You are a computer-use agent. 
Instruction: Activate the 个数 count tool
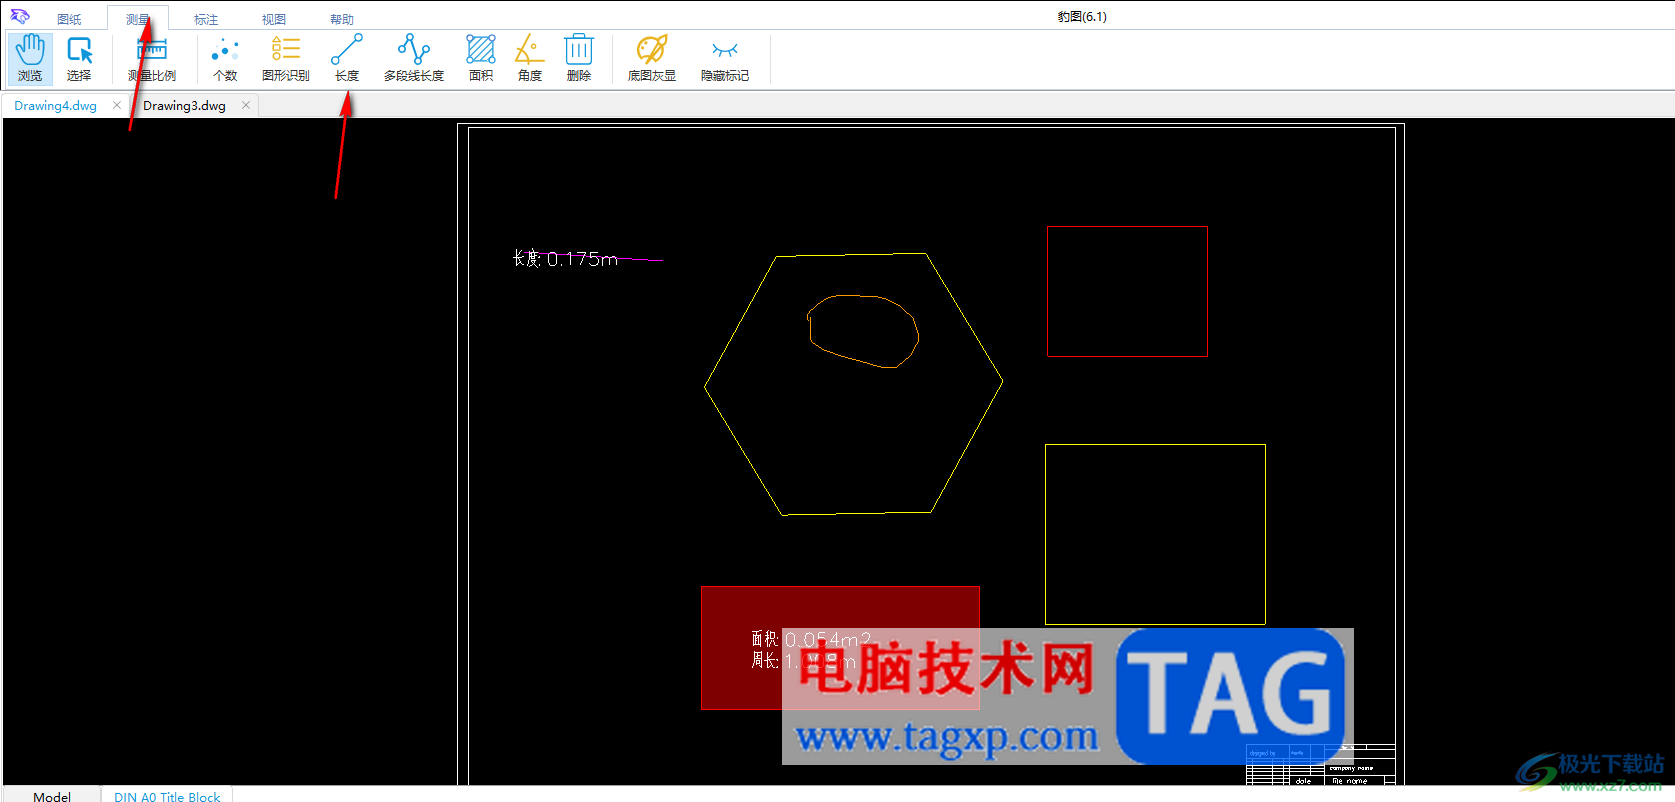coord(225,58)
